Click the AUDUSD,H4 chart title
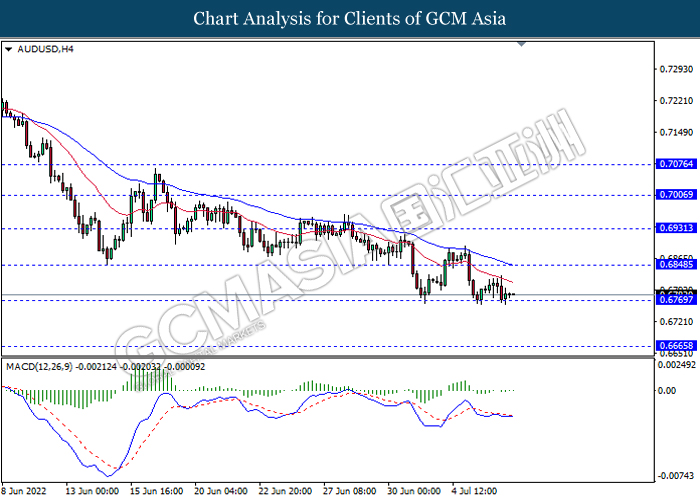 click(45, 49)
